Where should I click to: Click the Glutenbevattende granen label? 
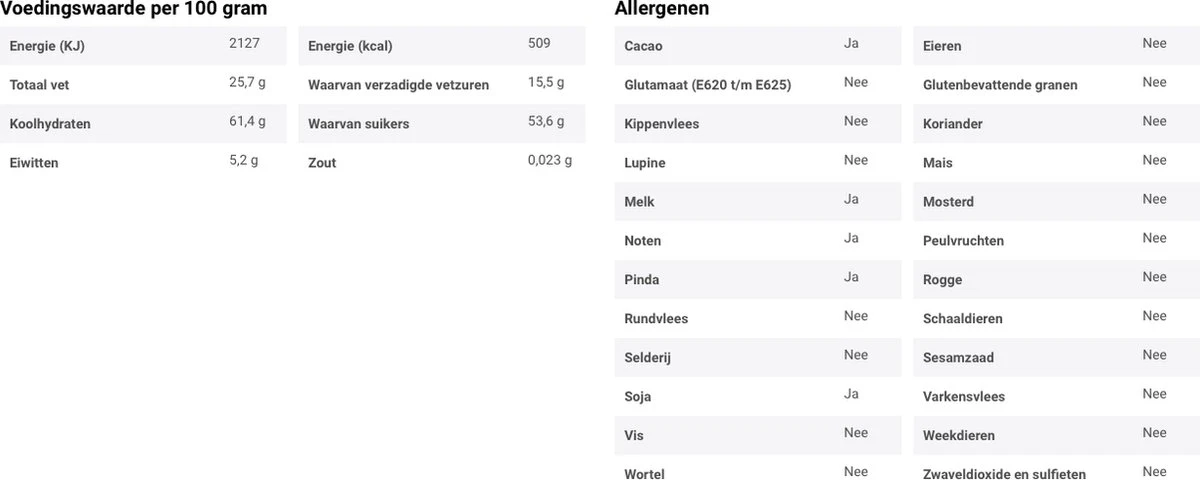tap(1000, 85)
